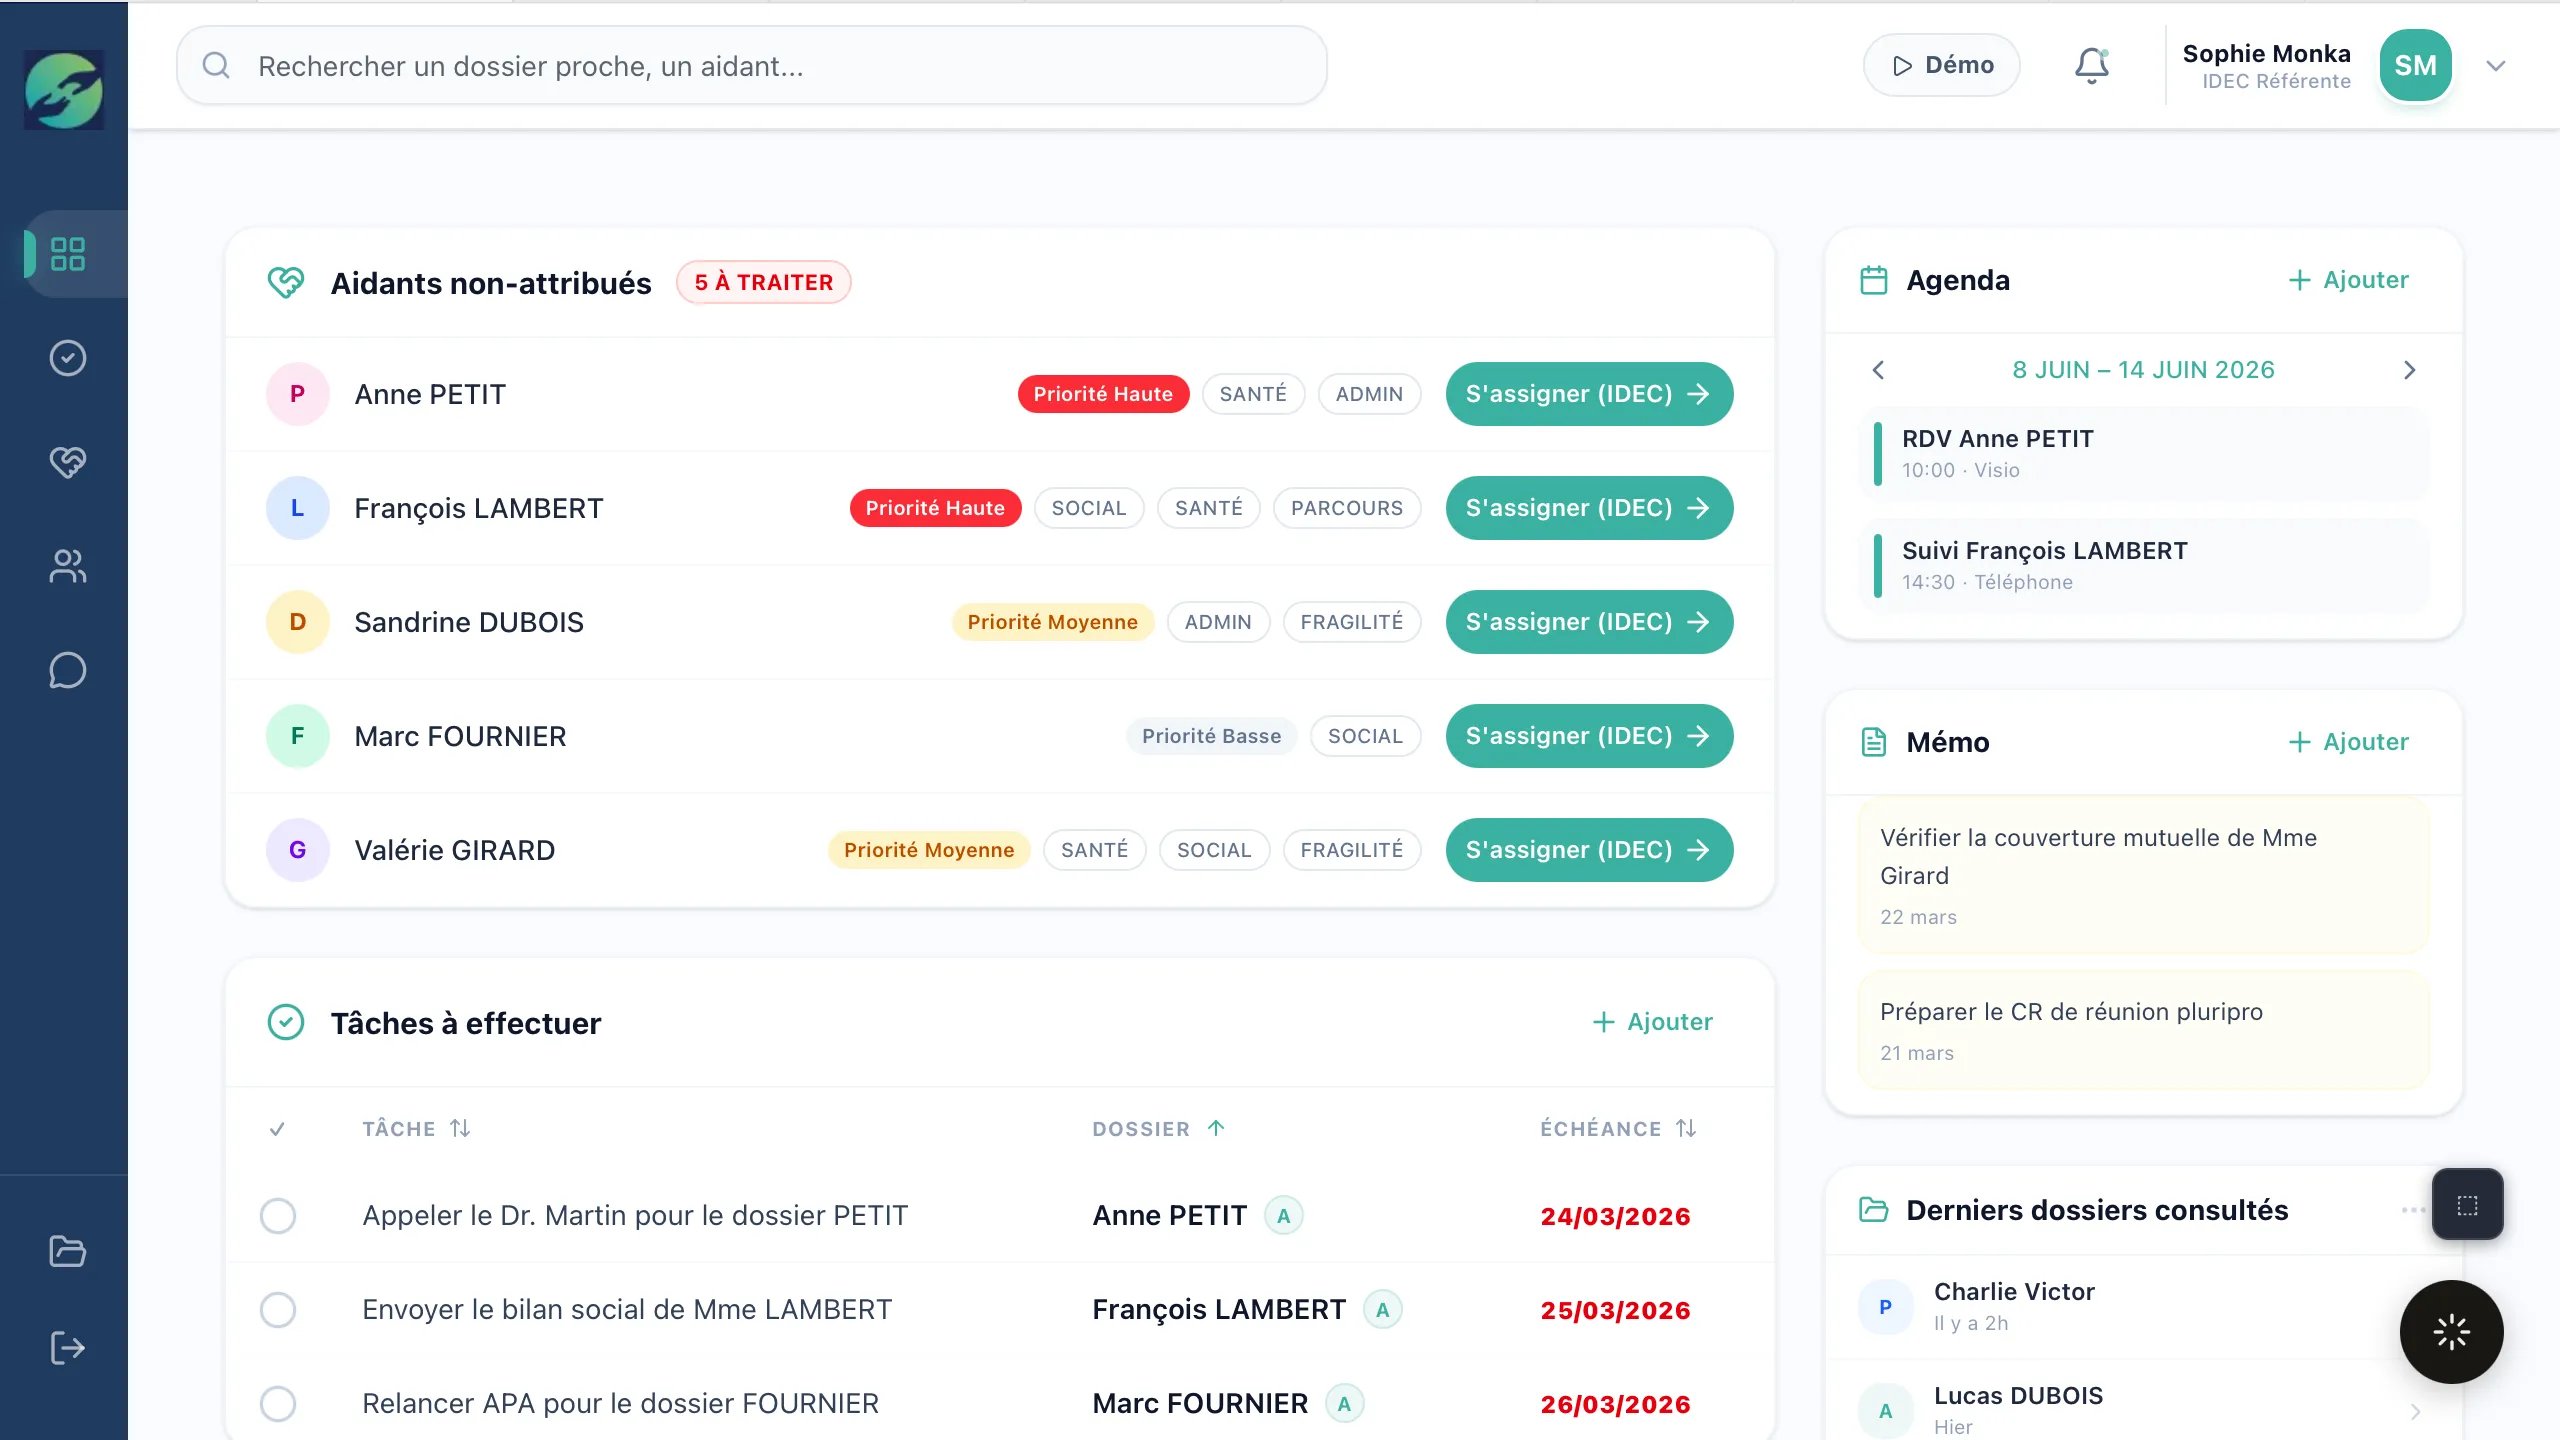Sort tasks by ÉCHÉANCE column
The height and width of the screenshot is (1440, 2560).
[1618, 1129]
